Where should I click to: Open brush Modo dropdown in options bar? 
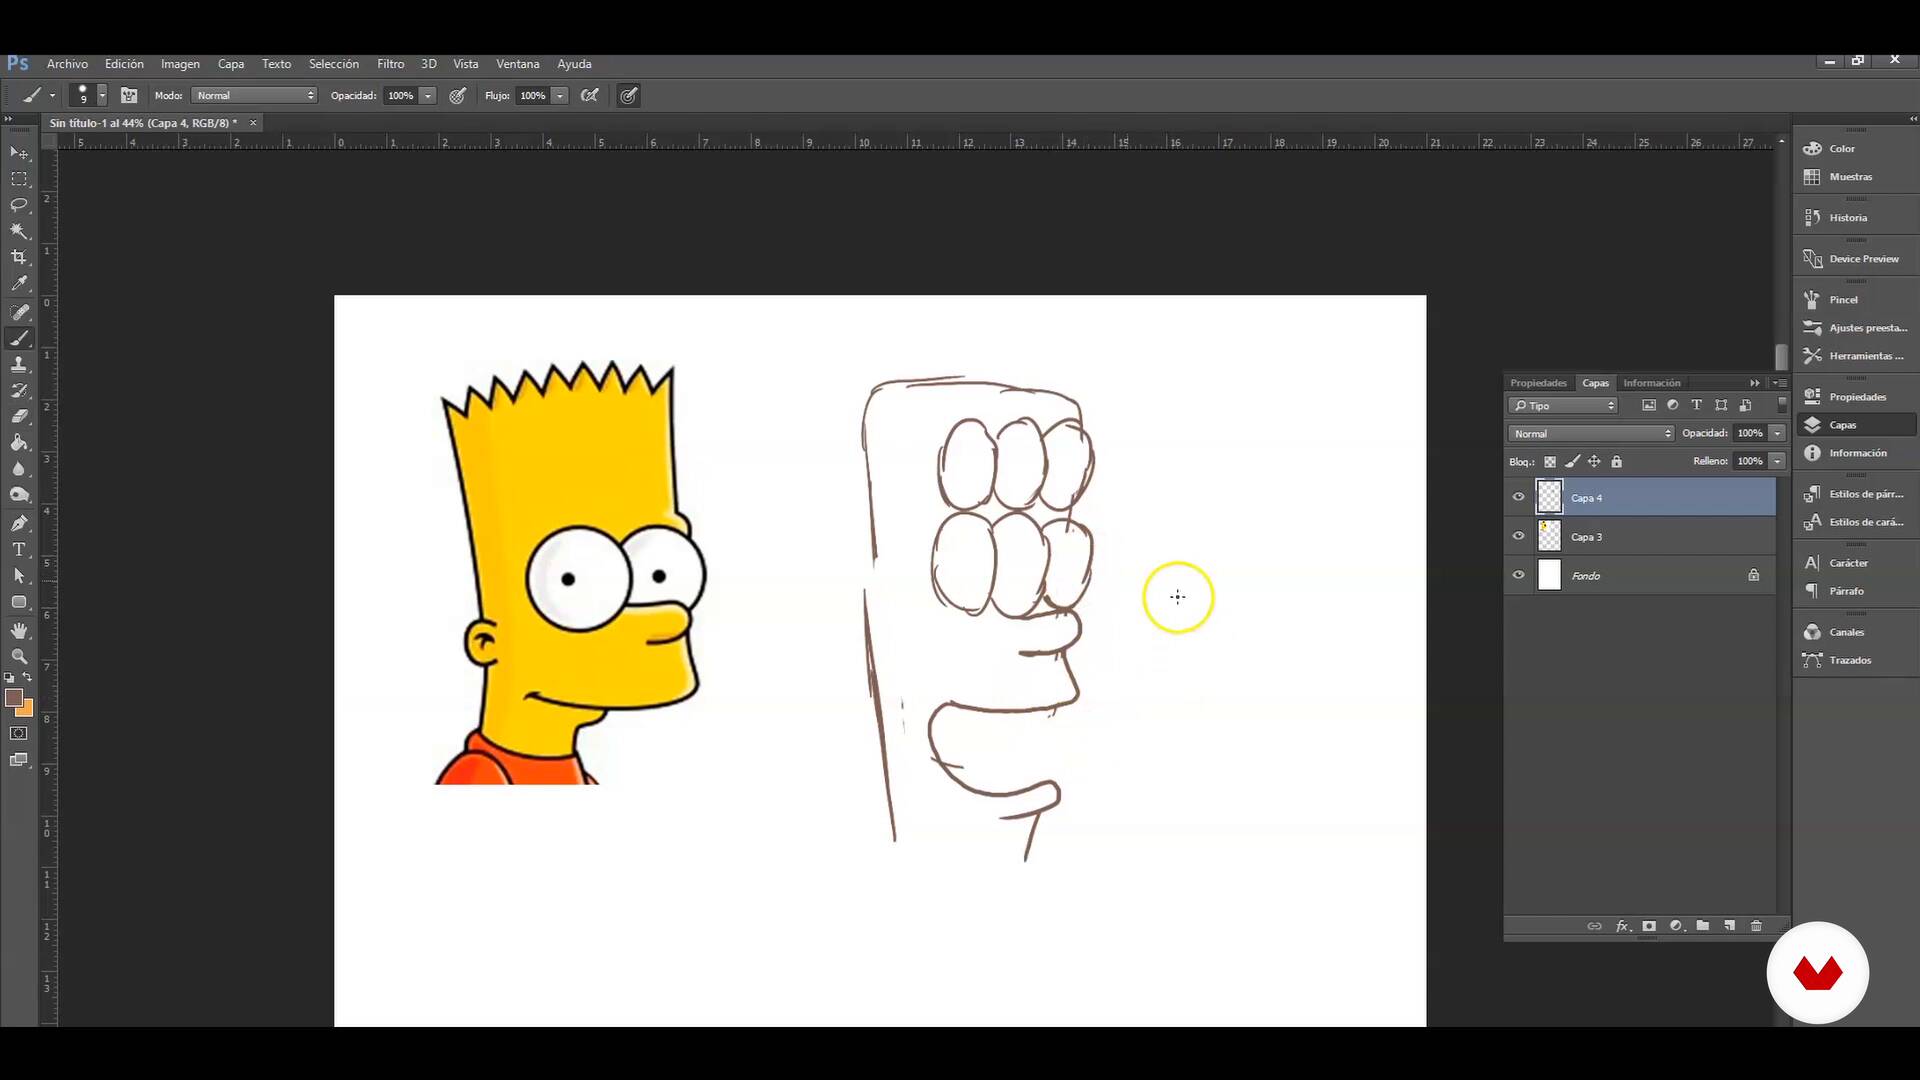coord(255,95)
